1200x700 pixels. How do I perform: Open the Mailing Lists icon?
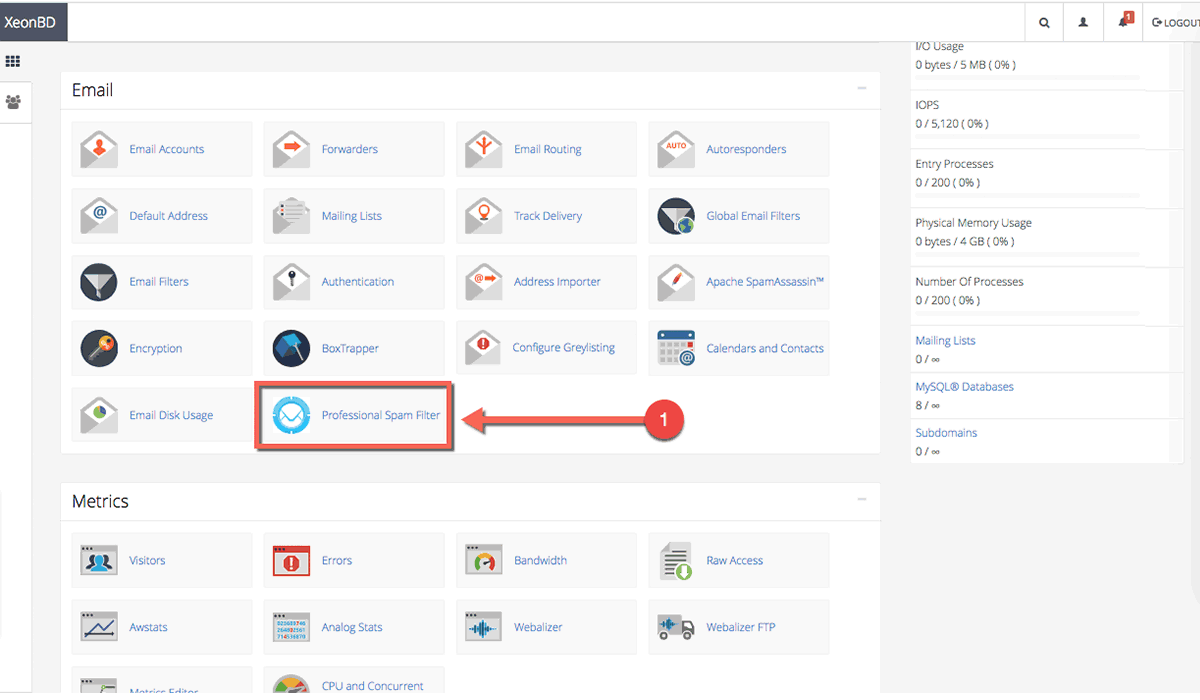click(x=291, y=216)
